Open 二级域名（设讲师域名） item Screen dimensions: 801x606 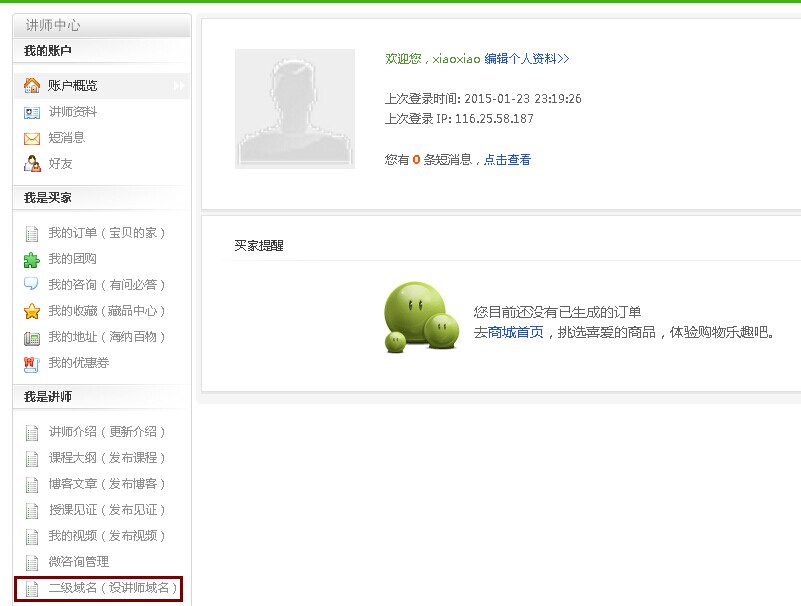coord(113,588)
